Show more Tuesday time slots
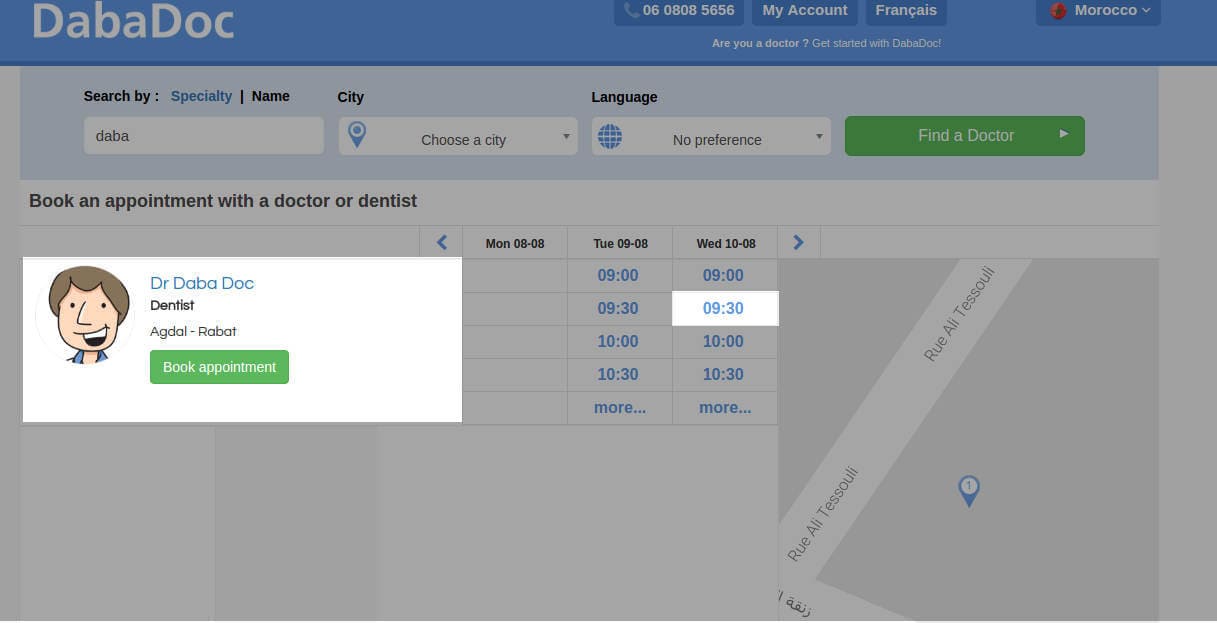Screen dimensions: 1217x623 (619, 407)
